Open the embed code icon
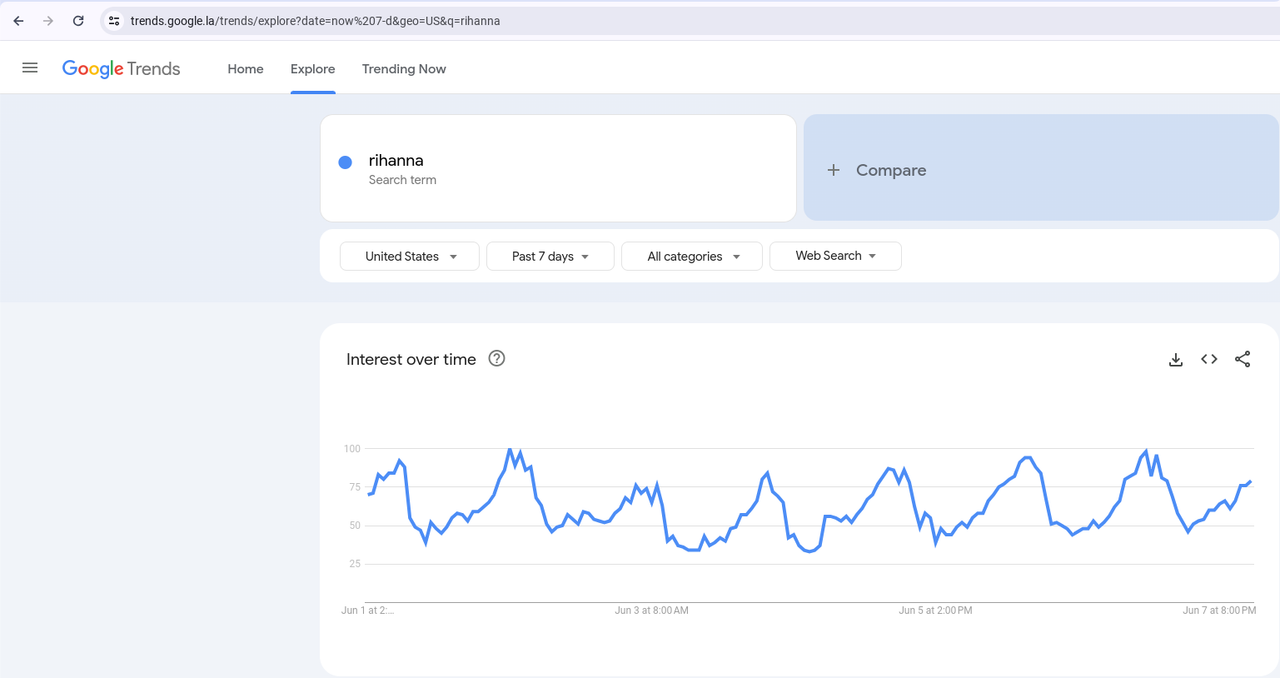 1209,360
